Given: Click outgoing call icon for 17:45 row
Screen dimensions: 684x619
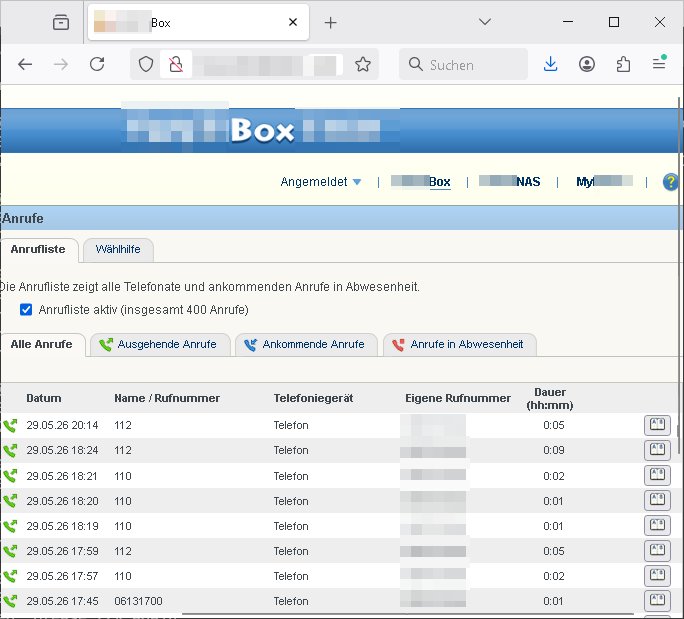Looking at the screenshot, I should point(10,601).
